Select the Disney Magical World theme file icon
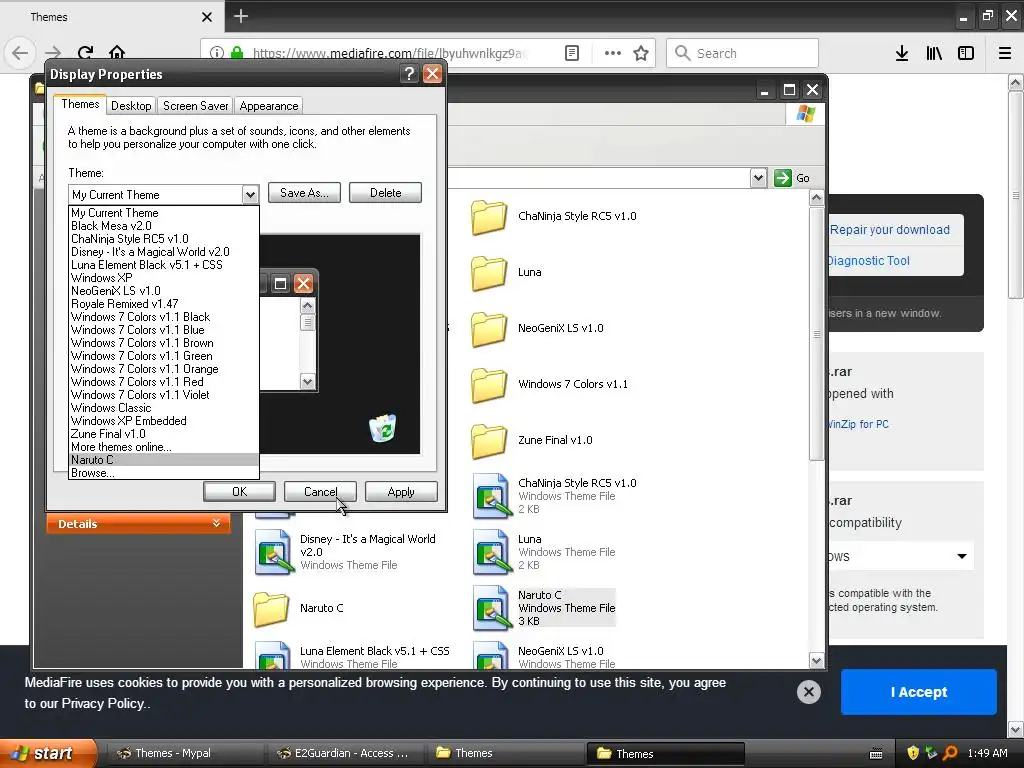The width and height of the screenshot is (1024, 768). tap(274, 552)
